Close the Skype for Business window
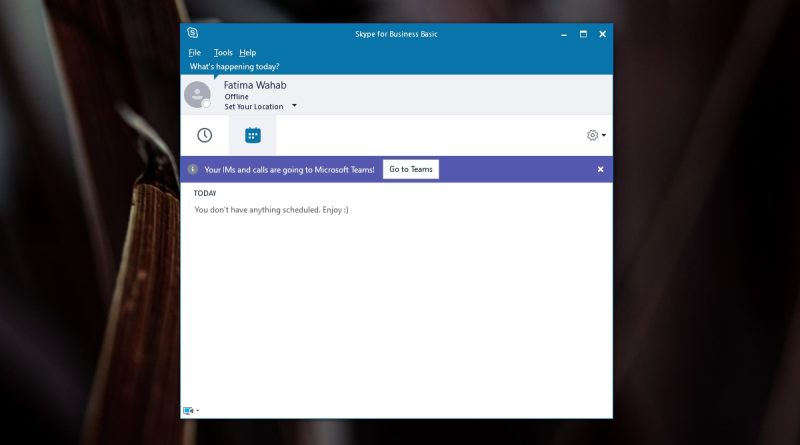Viewport: 800px width, 445px height. click(603, 34)
